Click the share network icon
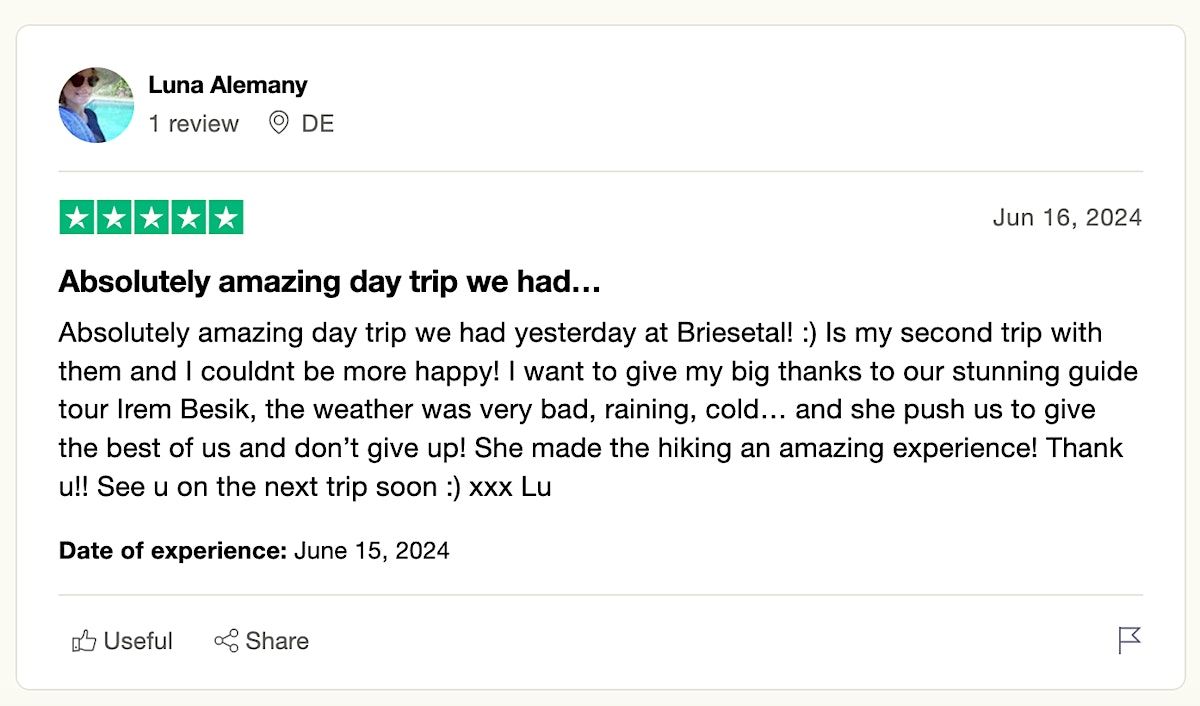1200x706 pixels. click(x=226, y=641)
